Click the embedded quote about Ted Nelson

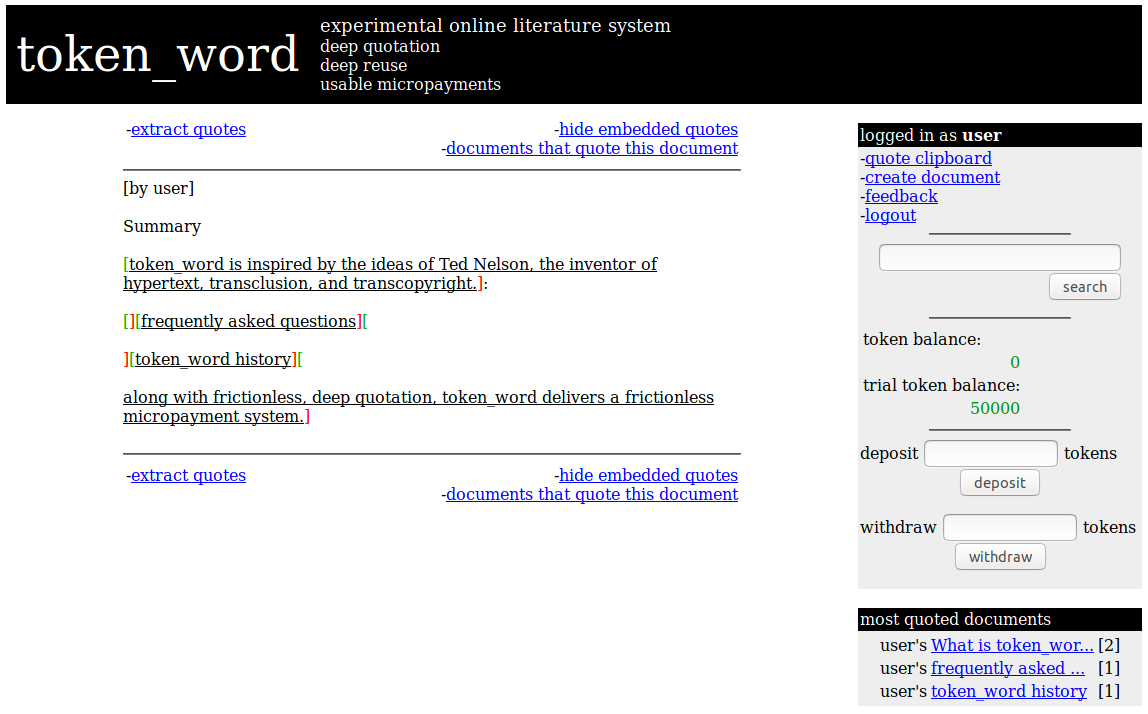(x=390, y=274)
